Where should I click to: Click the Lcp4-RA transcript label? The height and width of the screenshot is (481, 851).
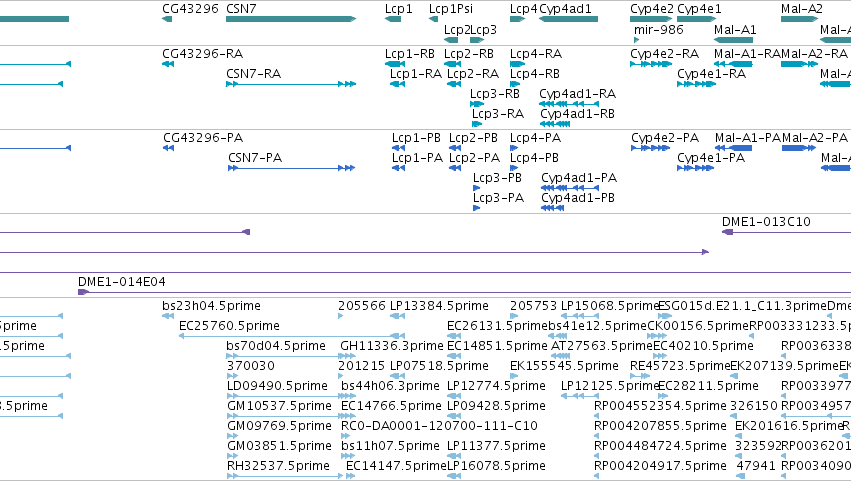point(536,54)
